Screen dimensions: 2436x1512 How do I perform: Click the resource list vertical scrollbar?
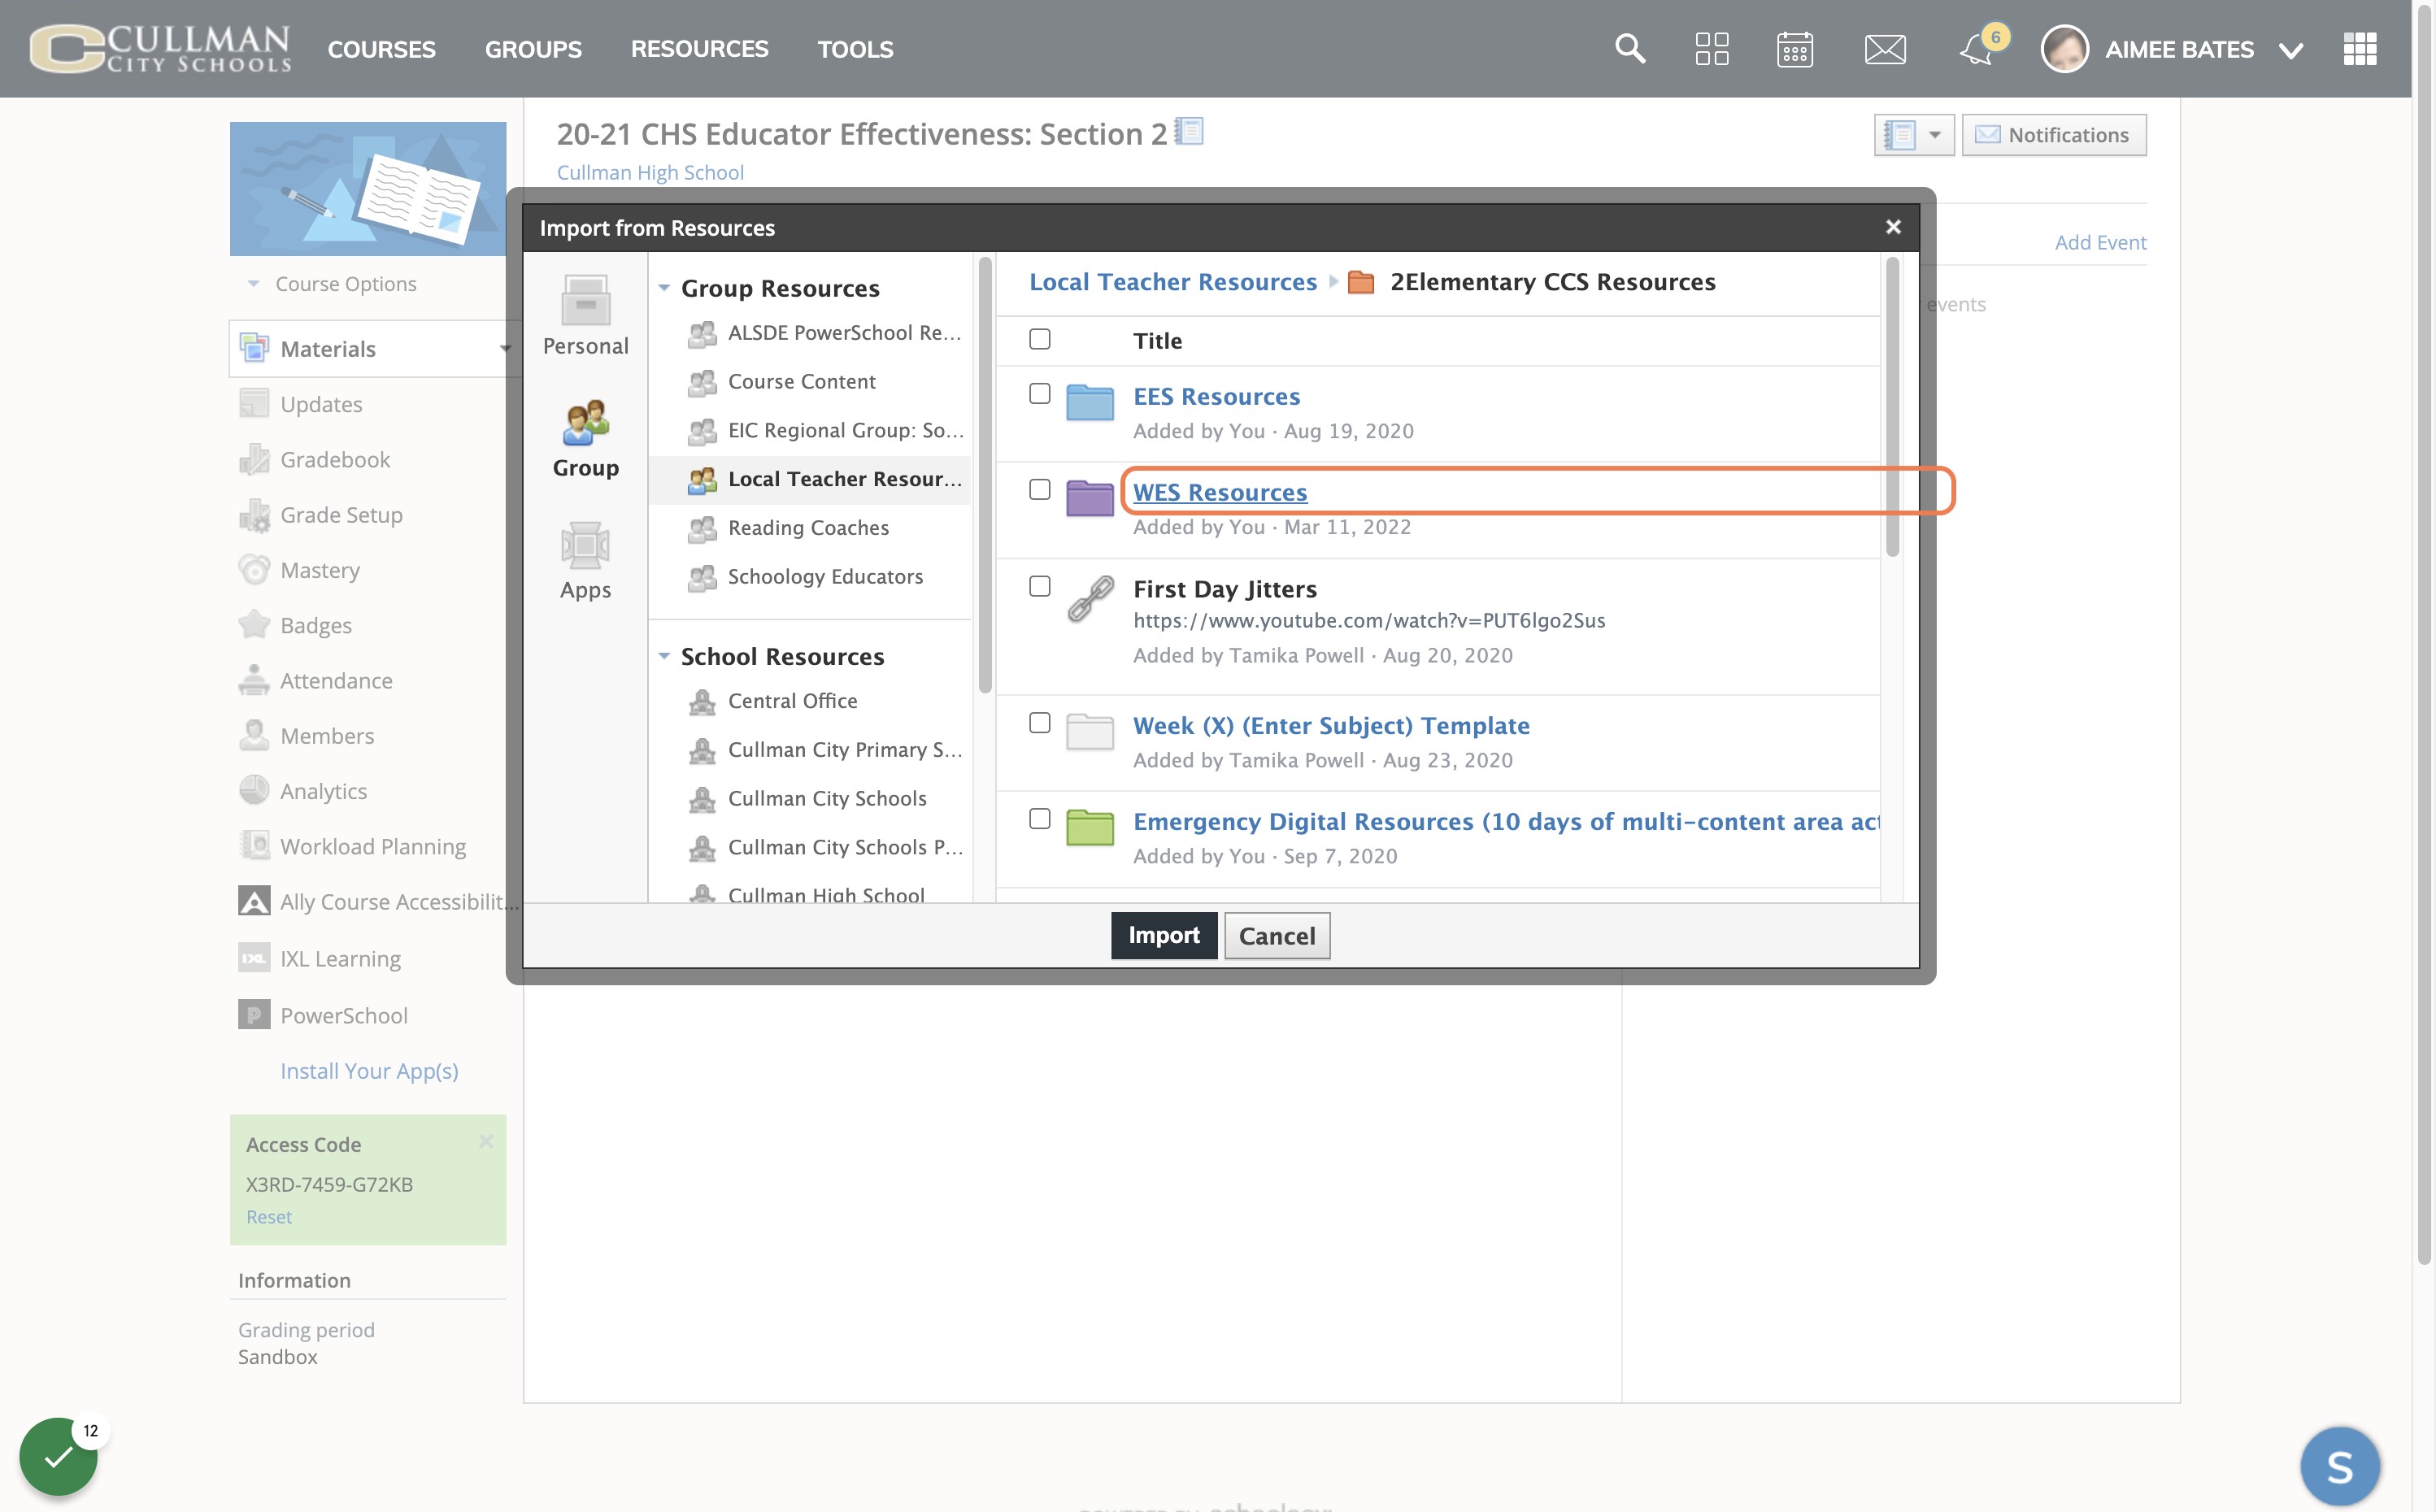click(x=1892, y=407)
